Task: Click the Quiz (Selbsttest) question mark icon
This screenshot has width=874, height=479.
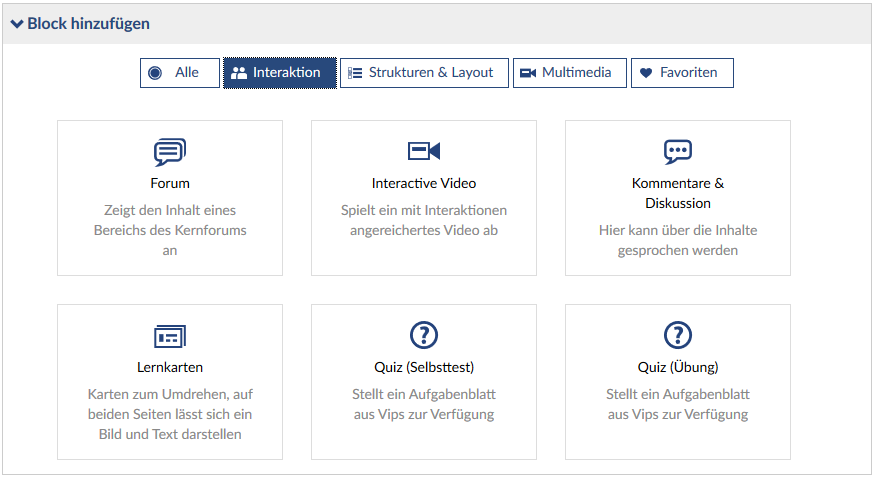Action: click(x=424, y=335)
